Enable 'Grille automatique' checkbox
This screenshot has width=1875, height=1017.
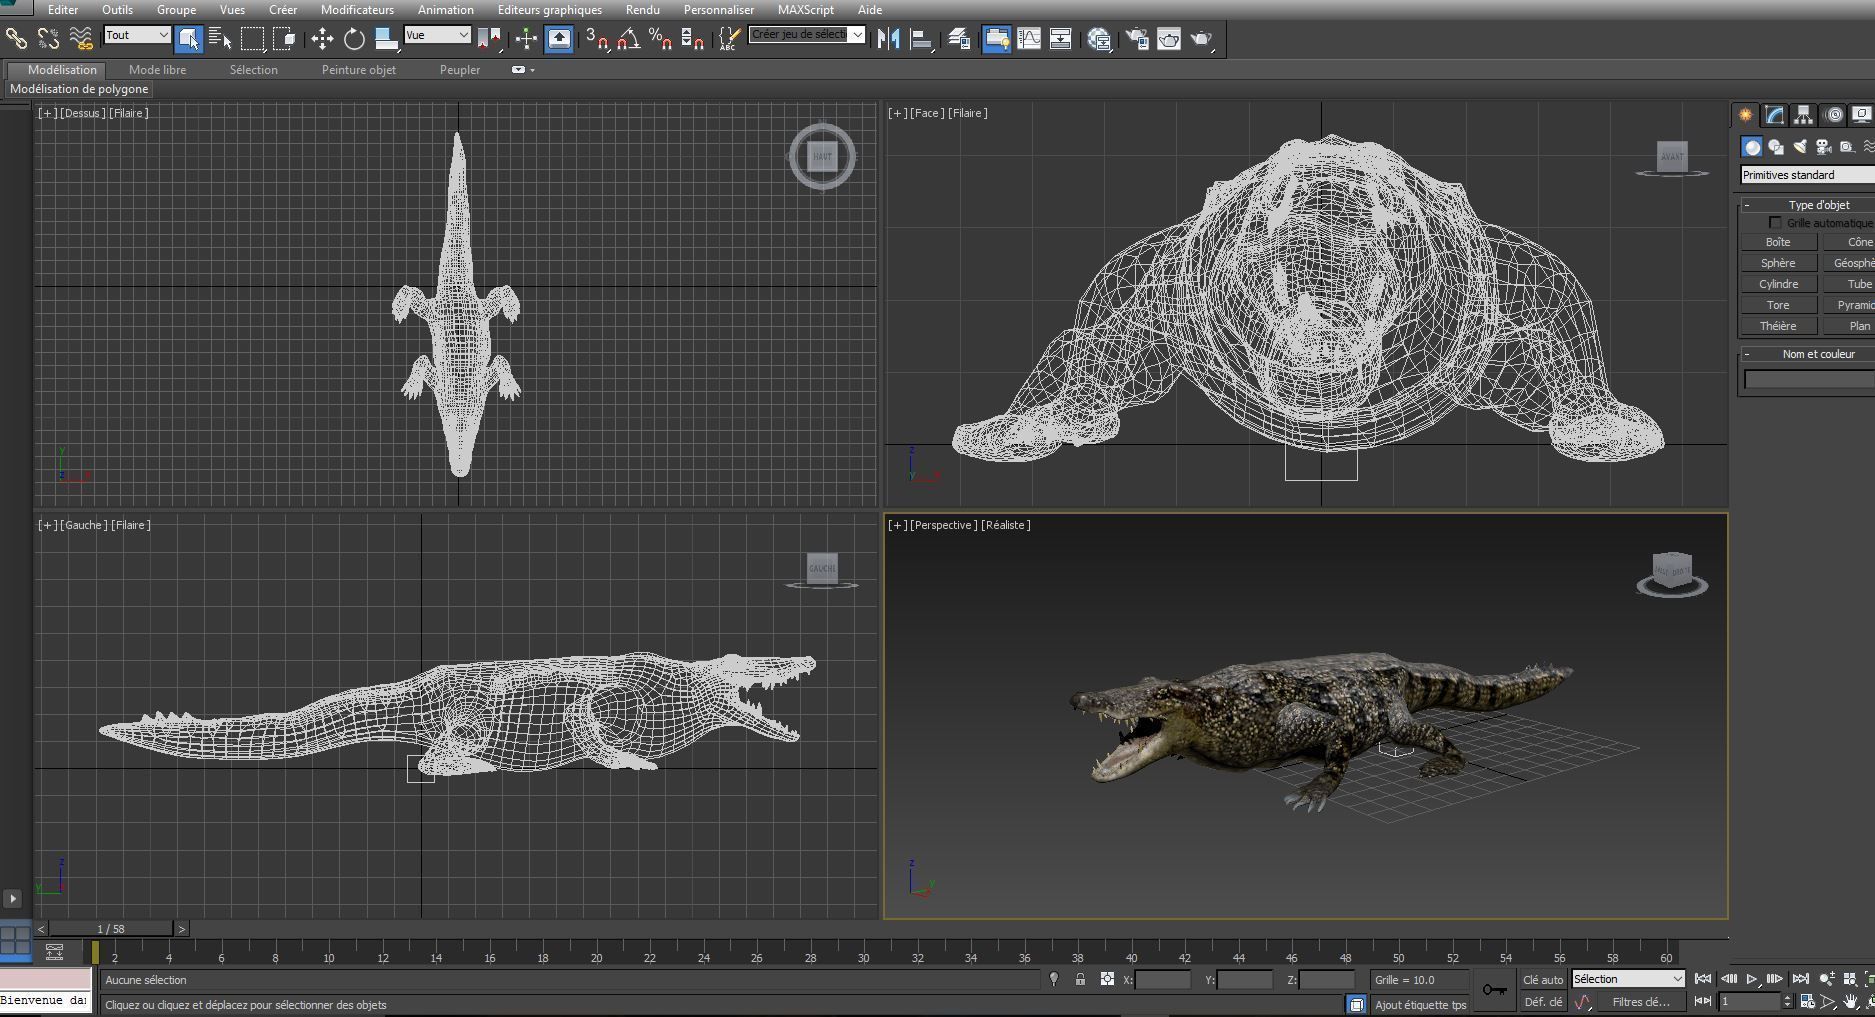(1775, 223)
